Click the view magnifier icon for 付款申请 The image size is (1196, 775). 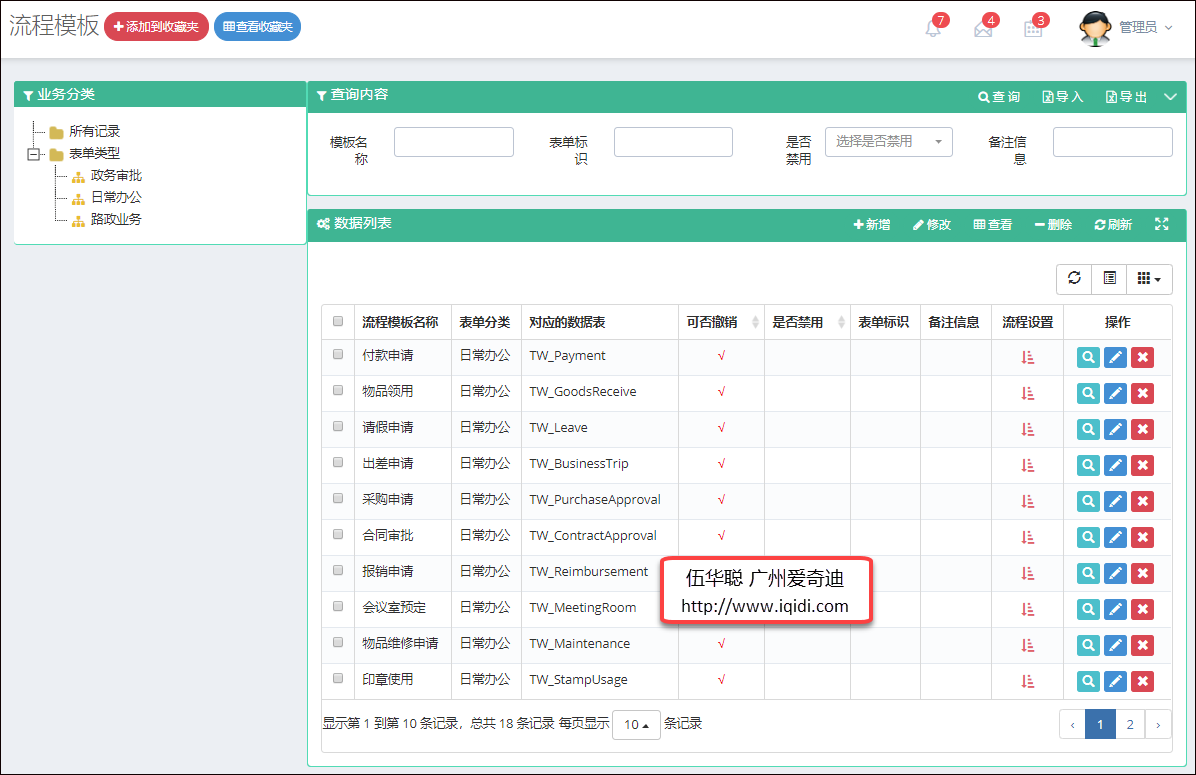pyautogui.click(x=1088, y=357)
